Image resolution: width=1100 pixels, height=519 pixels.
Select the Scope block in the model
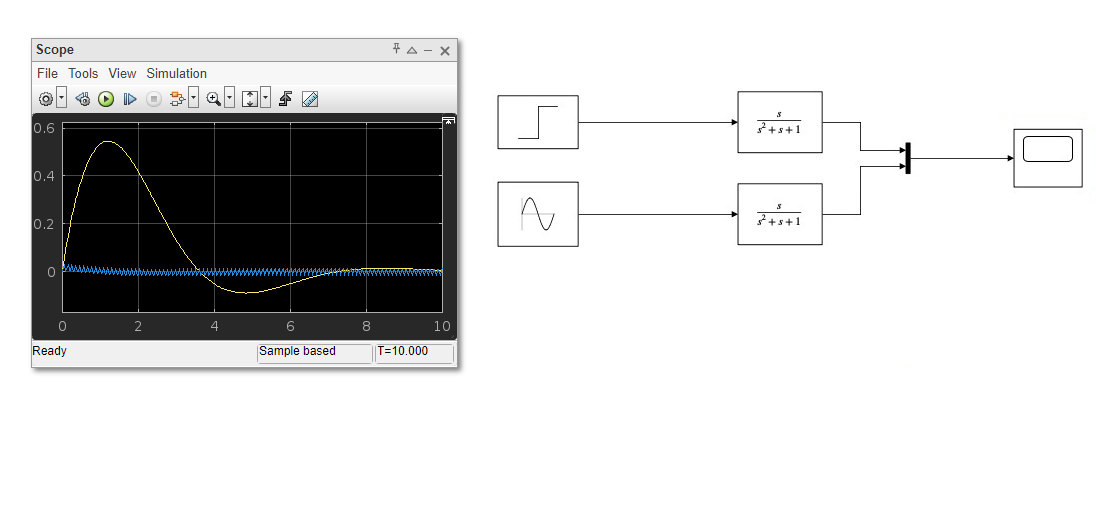[x=1048, y=158]
